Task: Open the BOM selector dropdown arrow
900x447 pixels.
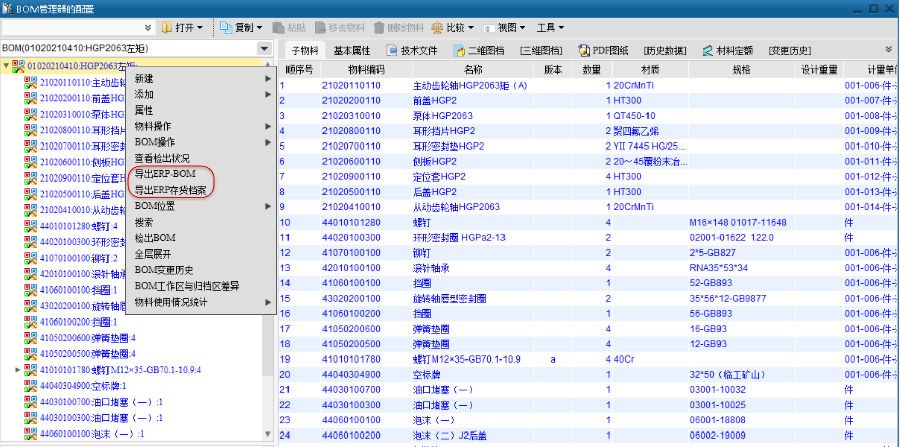Action: pyautogui.click(x=264, y=48)
